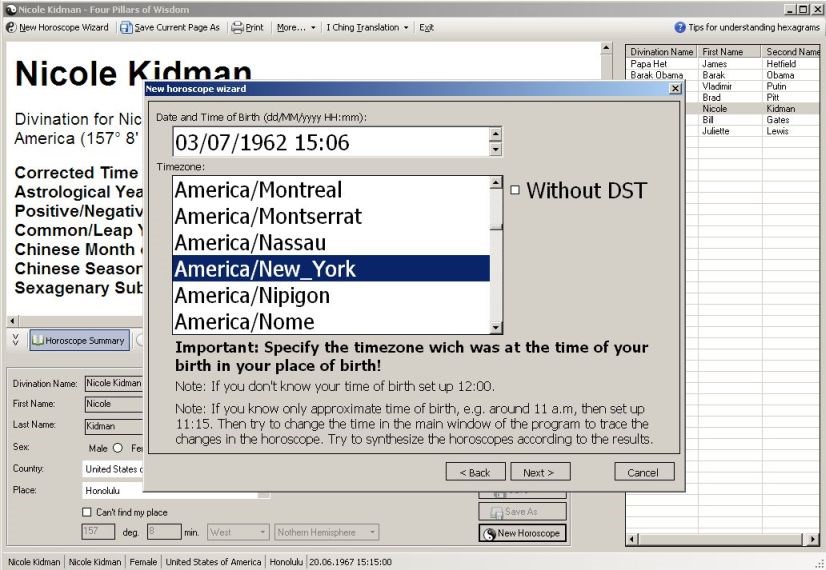Close the New horoscope wizard dialog

675,89
